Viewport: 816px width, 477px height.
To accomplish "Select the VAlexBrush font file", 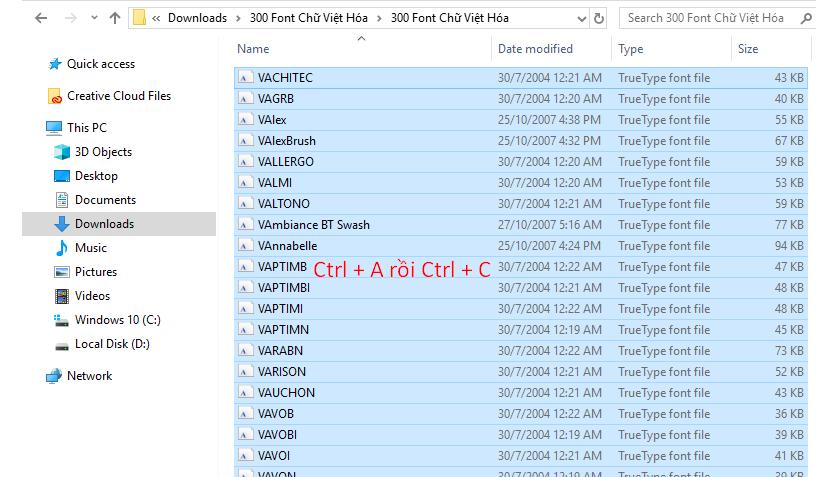I will pyautogui.click(x=520, y=140).
